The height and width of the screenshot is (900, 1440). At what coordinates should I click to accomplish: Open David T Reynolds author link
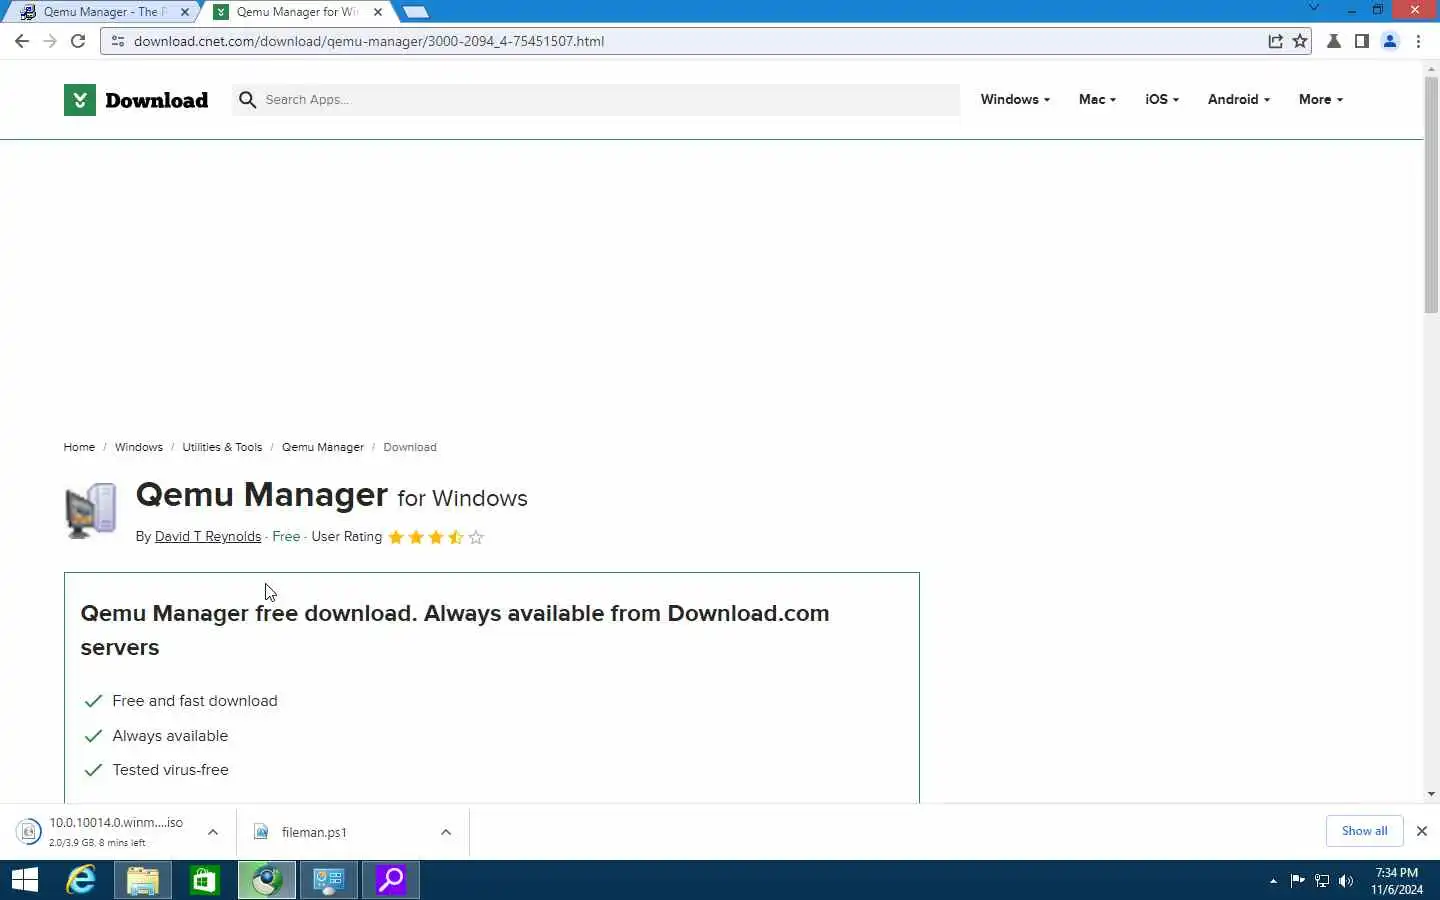pyautogui.click(x=208, y=537)
